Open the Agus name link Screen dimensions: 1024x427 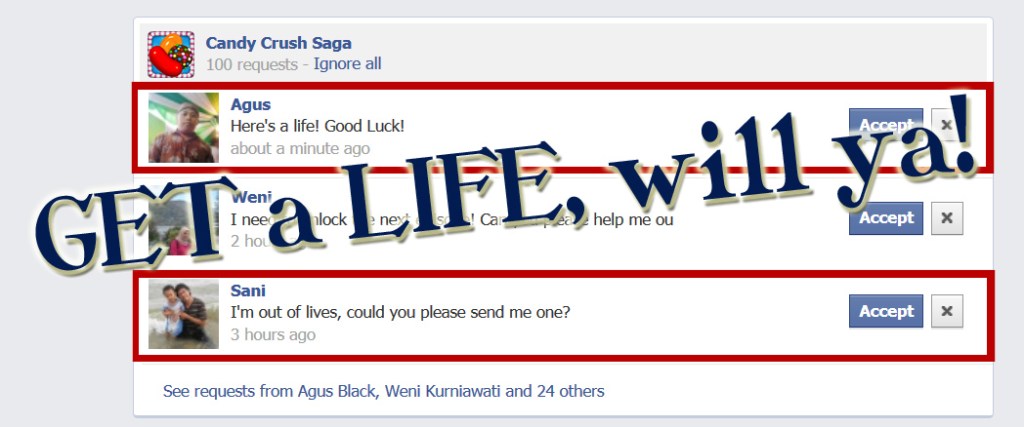[250, 104]
